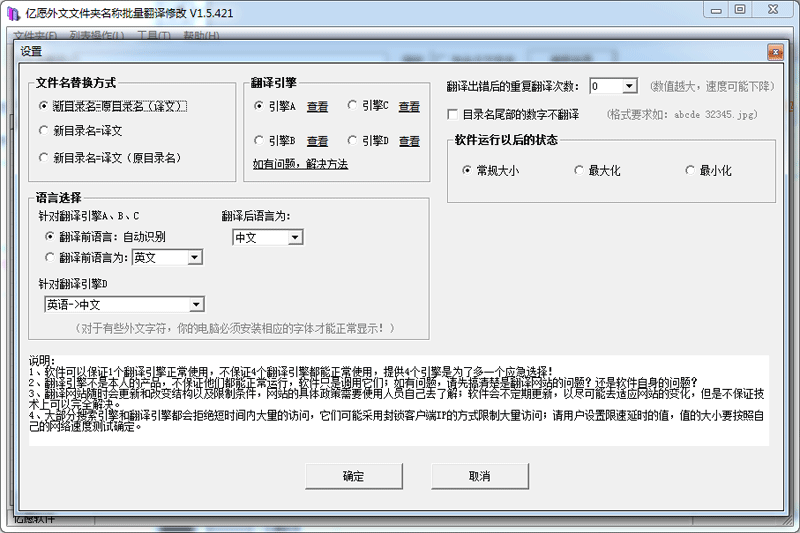Pick translation engine 引擎D
Screen dimensions: 800x533
pyautogui.click(x=352, y=140)
